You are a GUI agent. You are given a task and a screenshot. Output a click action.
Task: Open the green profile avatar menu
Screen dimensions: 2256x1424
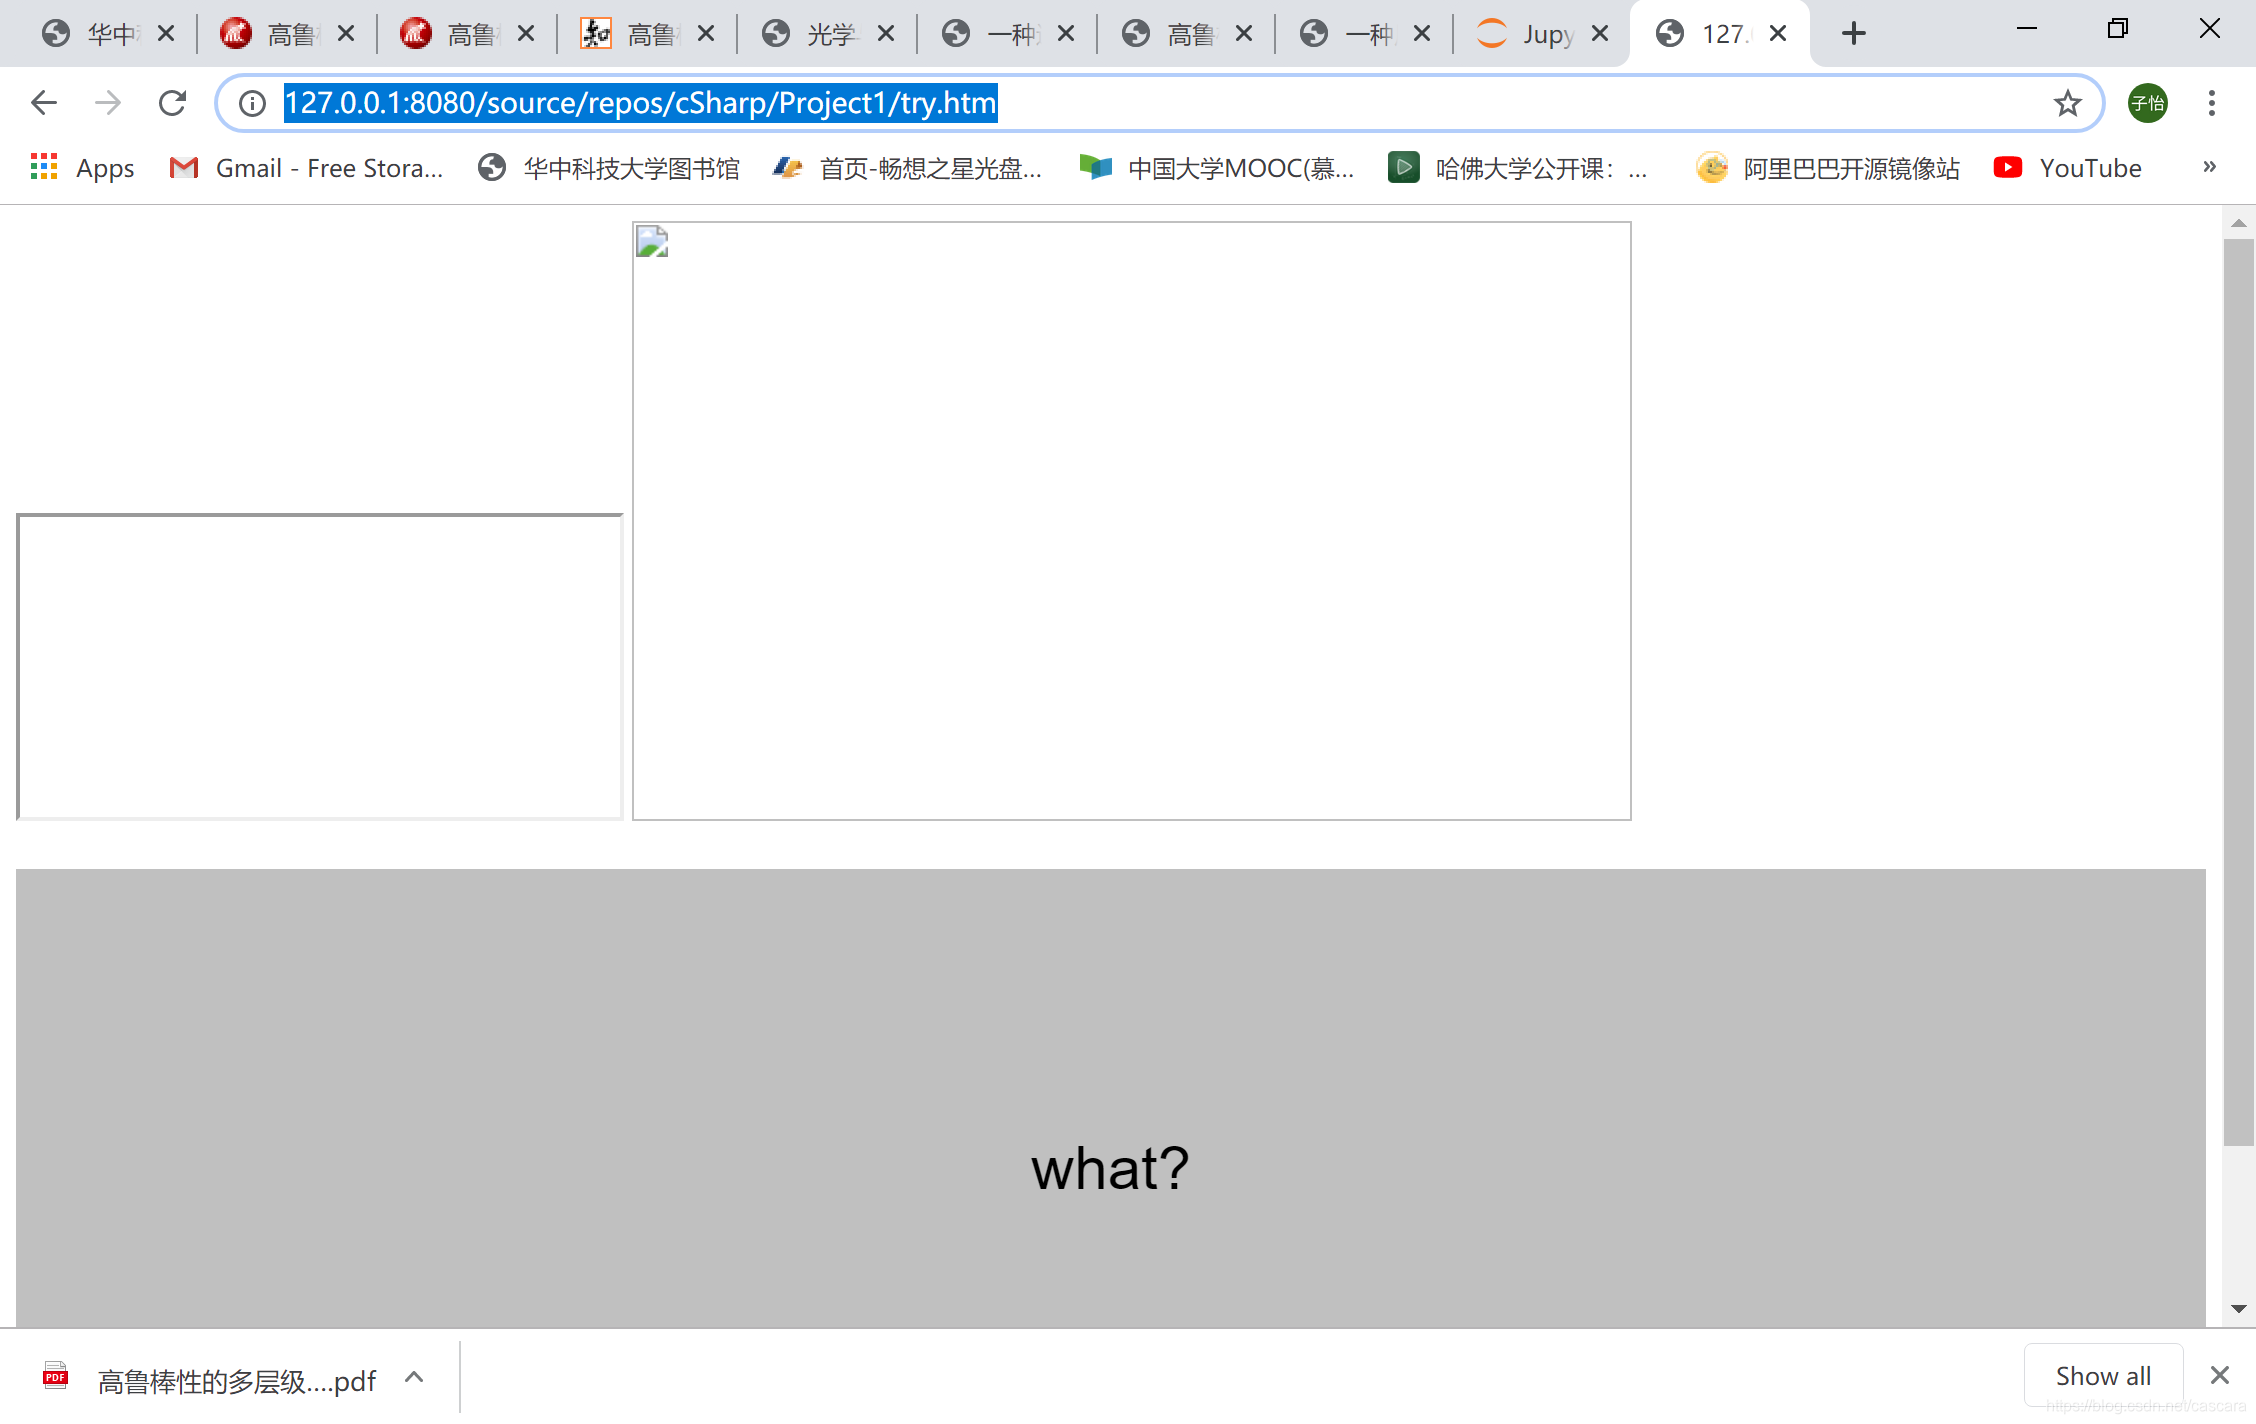[2147, 103]
